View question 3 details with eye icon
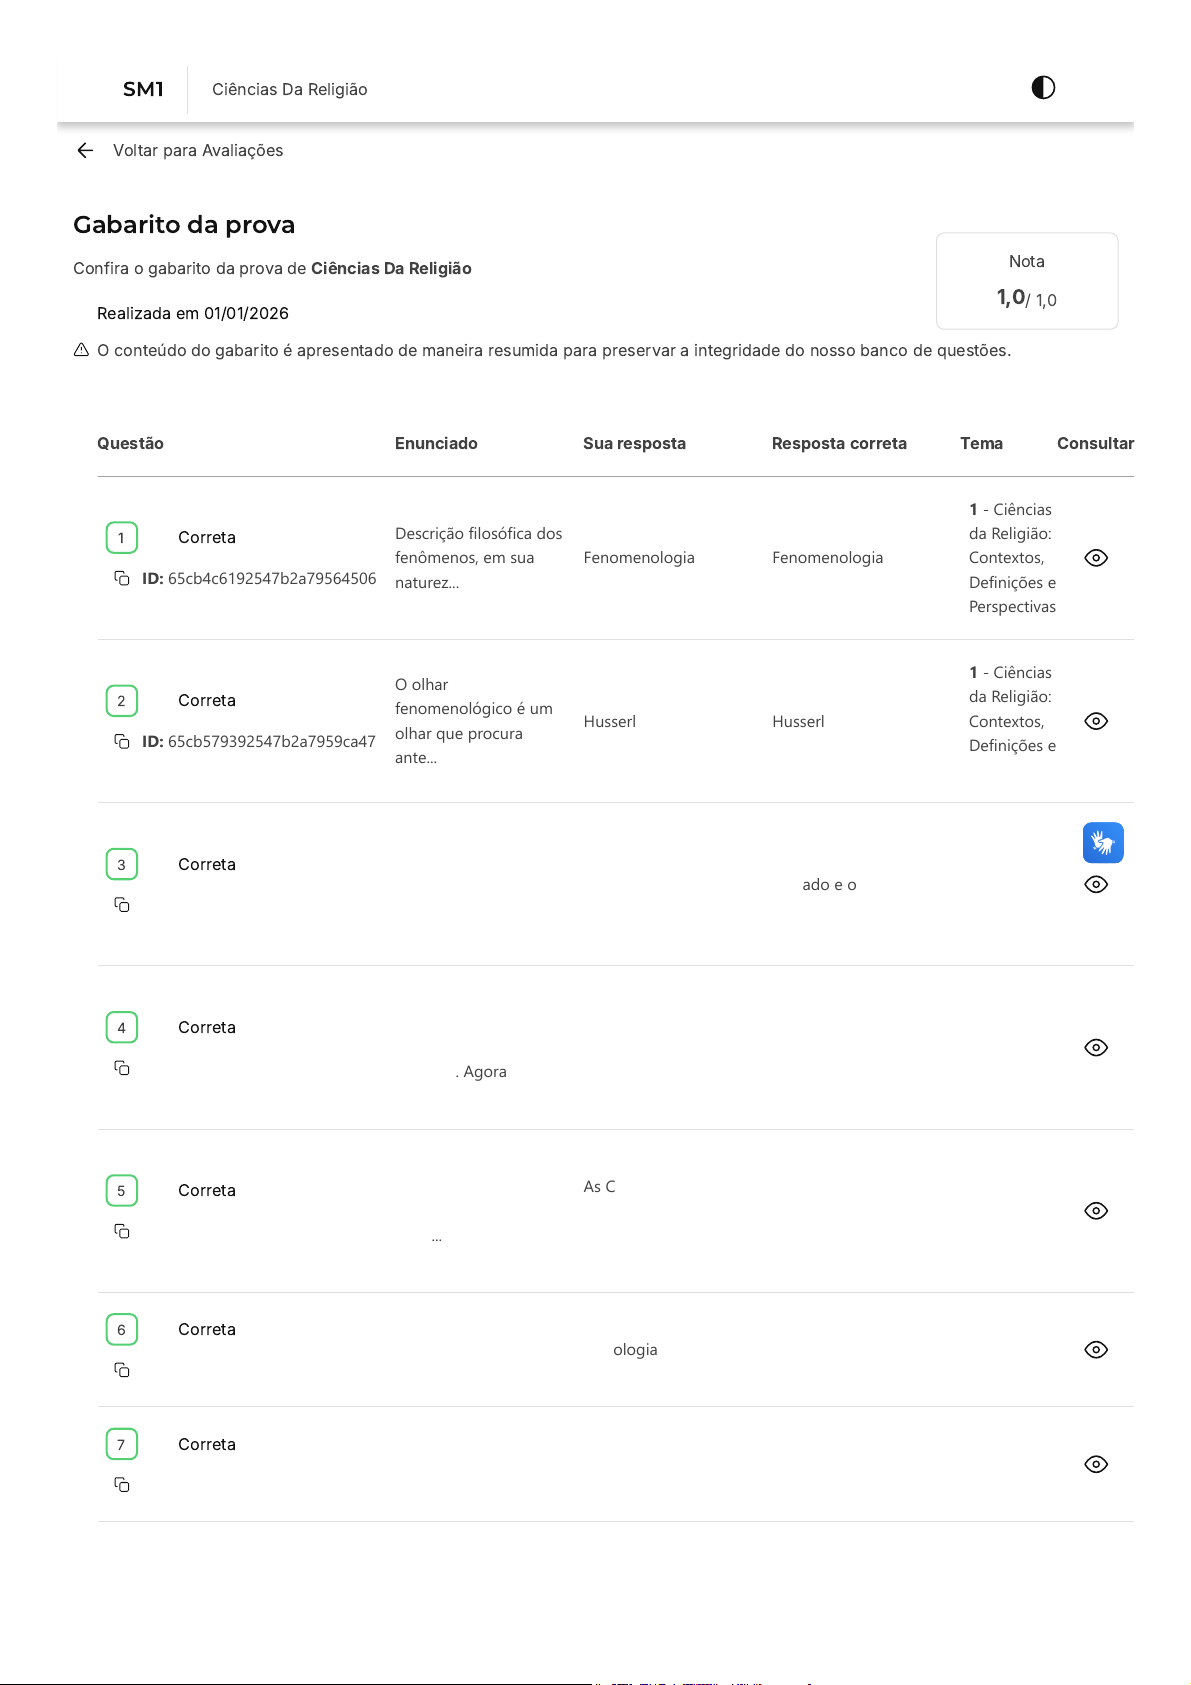 [1096, 885]
